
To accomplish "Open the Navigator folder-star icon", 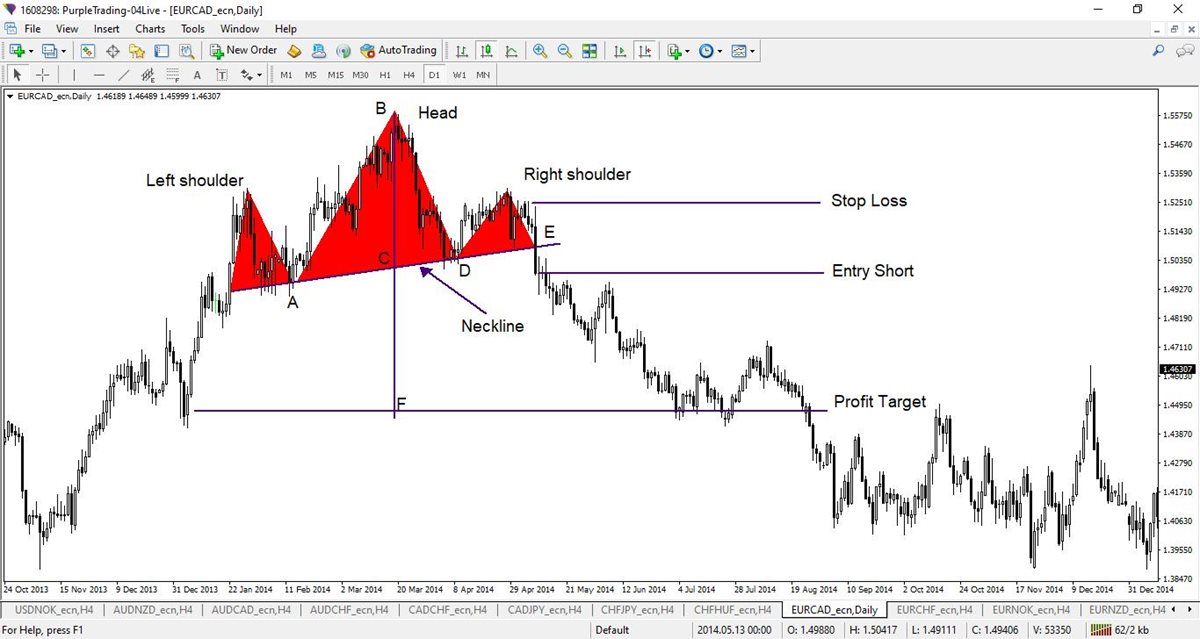I will point(137,50).
